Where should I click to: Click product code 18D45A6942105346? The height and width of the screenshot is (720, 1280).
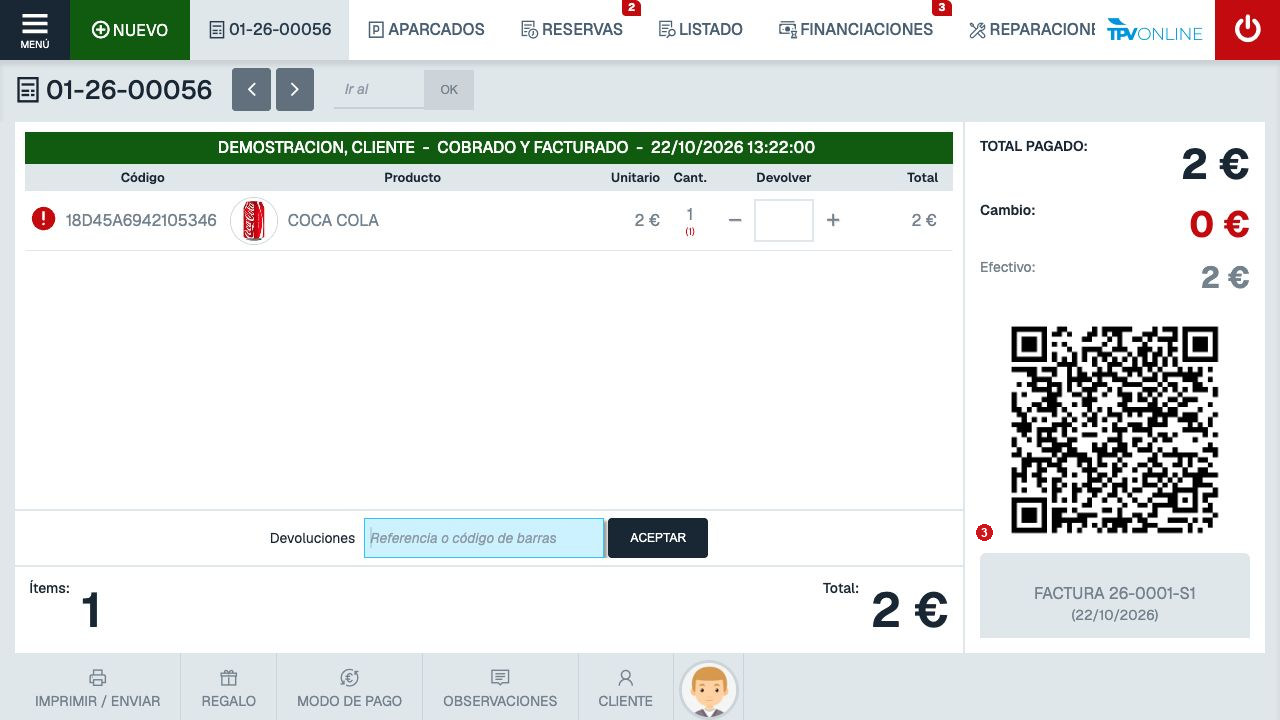[x=141, y=220]
